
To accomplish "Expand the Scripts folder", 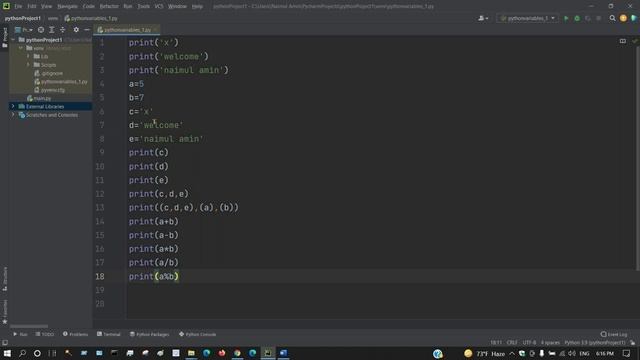I will pos(28,65).
